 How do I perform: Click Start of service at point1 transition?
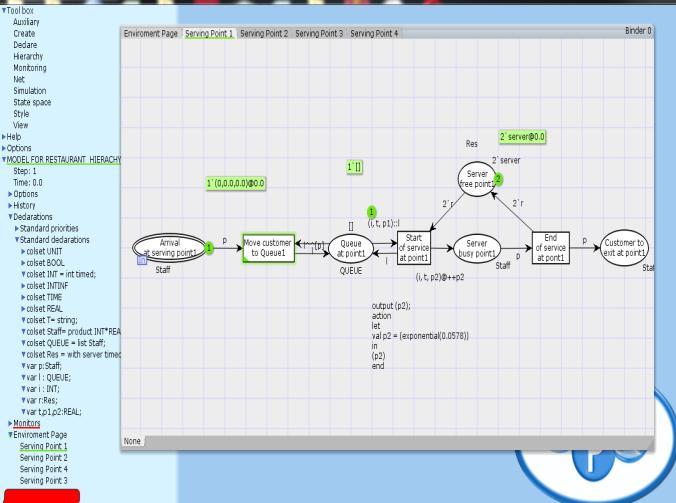point(413,248)
